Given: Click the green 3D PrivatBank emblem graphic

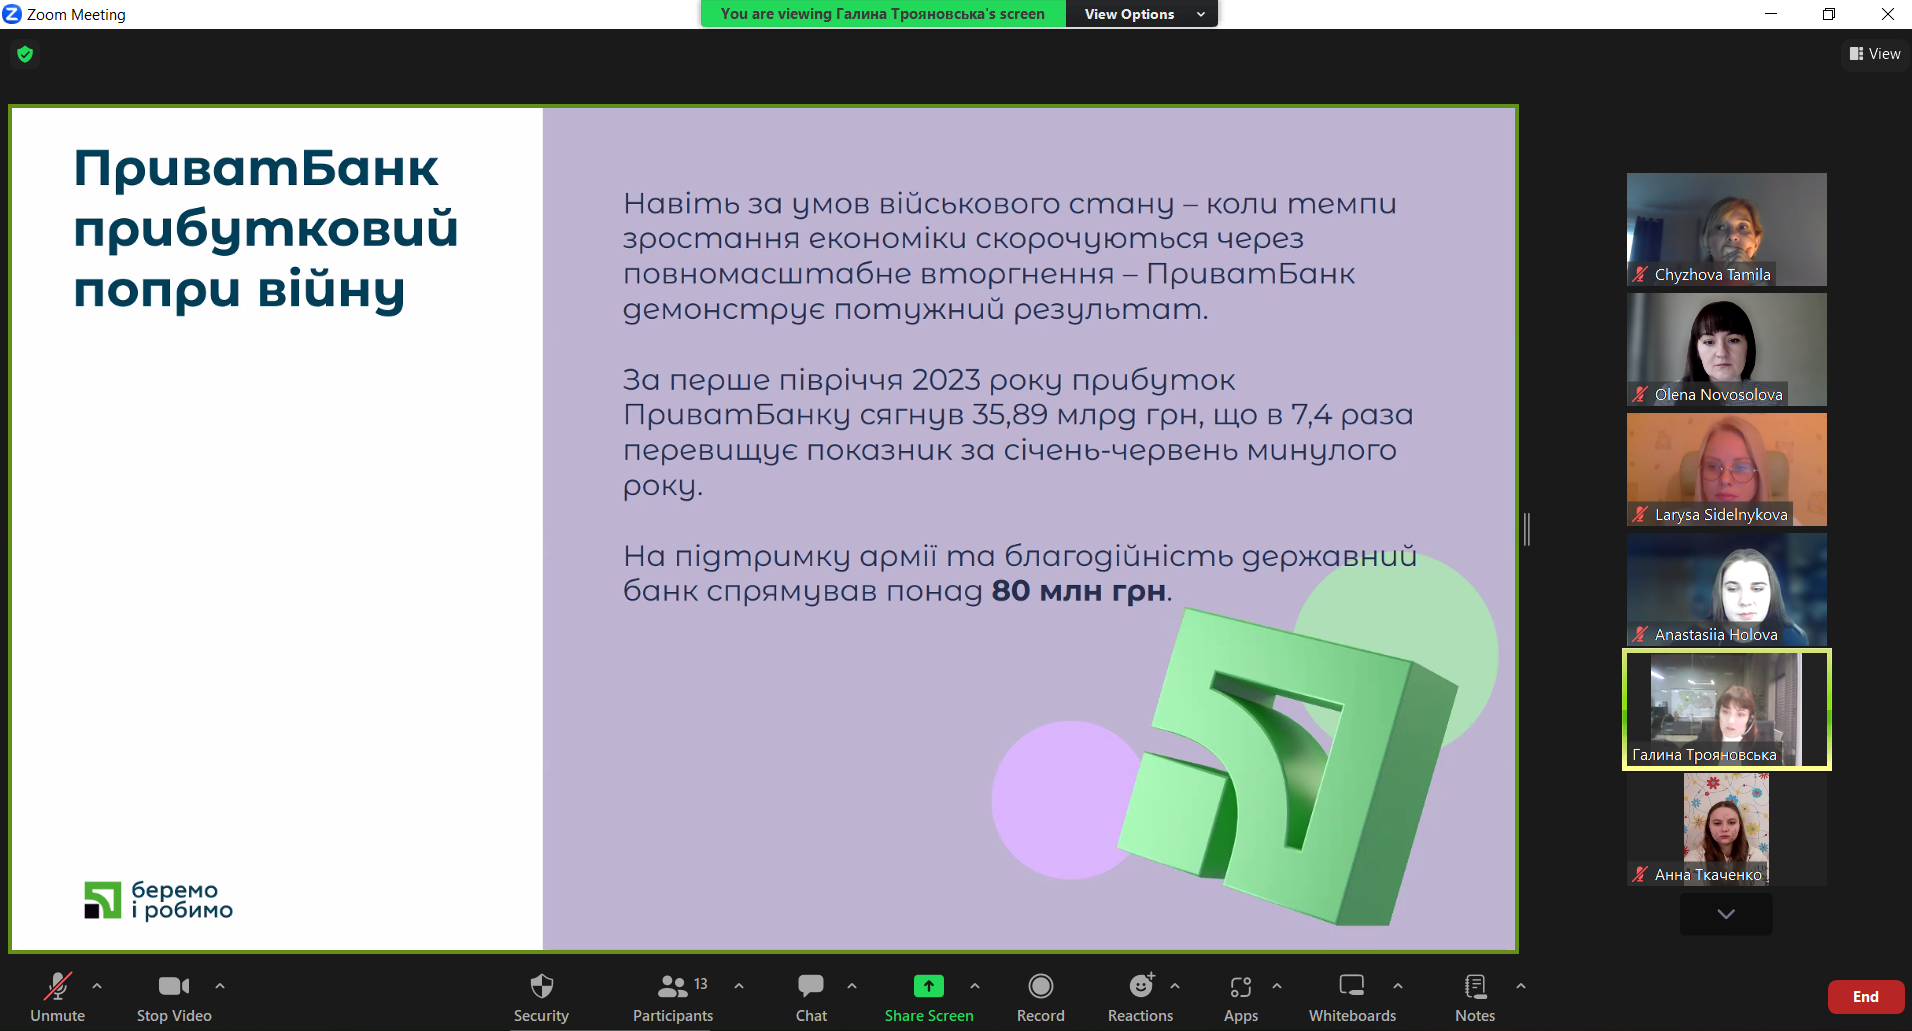Looking at the screenshot, I should (1288, 768).
